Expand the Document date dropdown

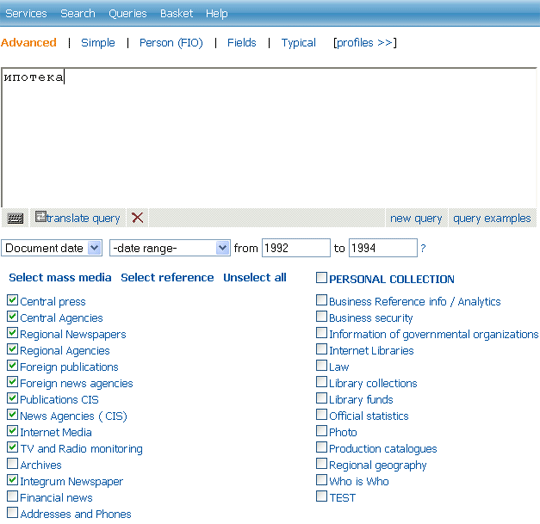(x=52, y=248)
